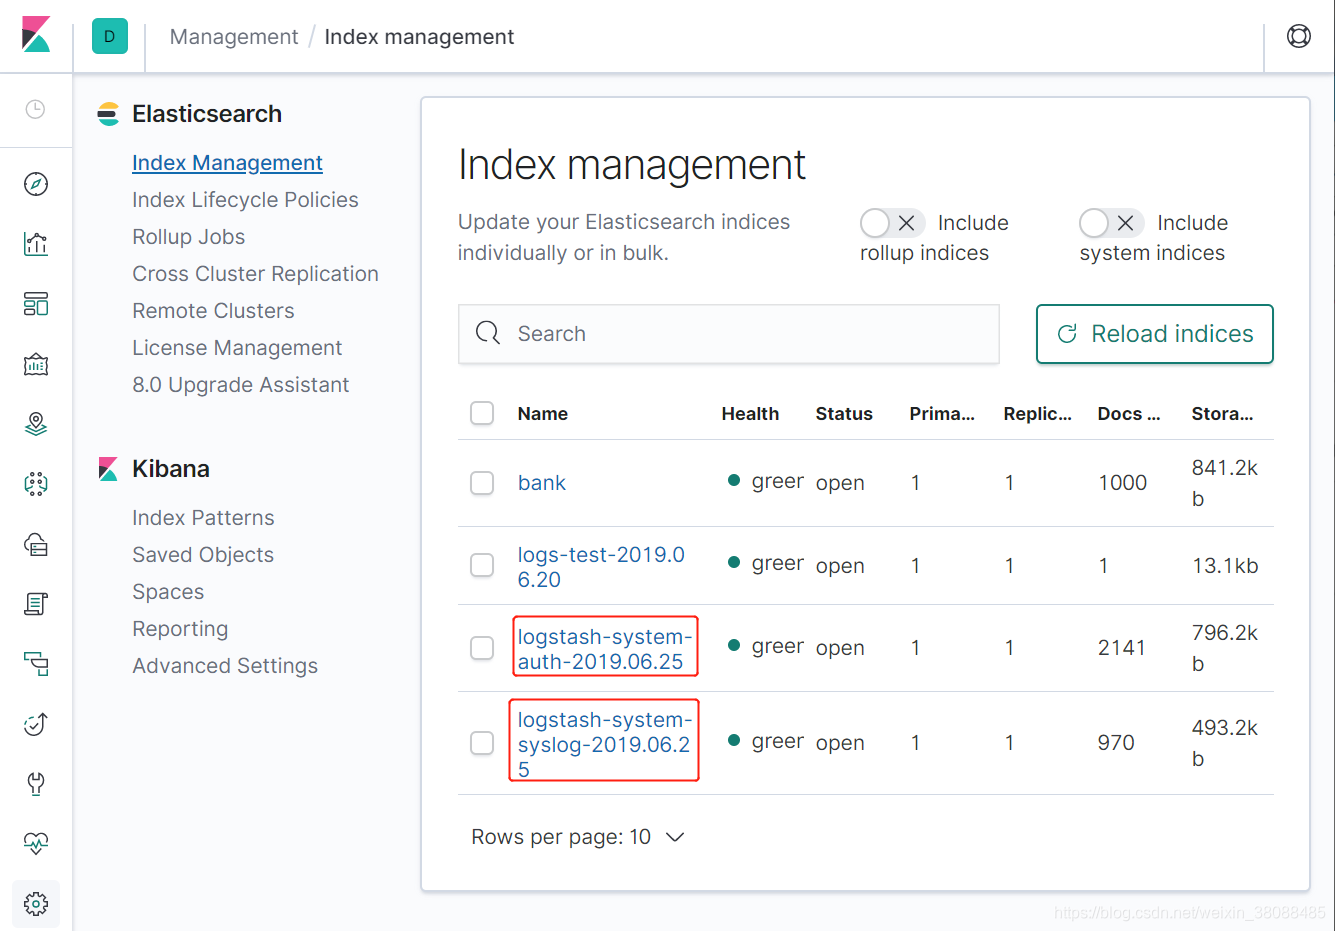Open APM icon in sidebar
The height and width of the screenshot is (931, 1335).
36,664
